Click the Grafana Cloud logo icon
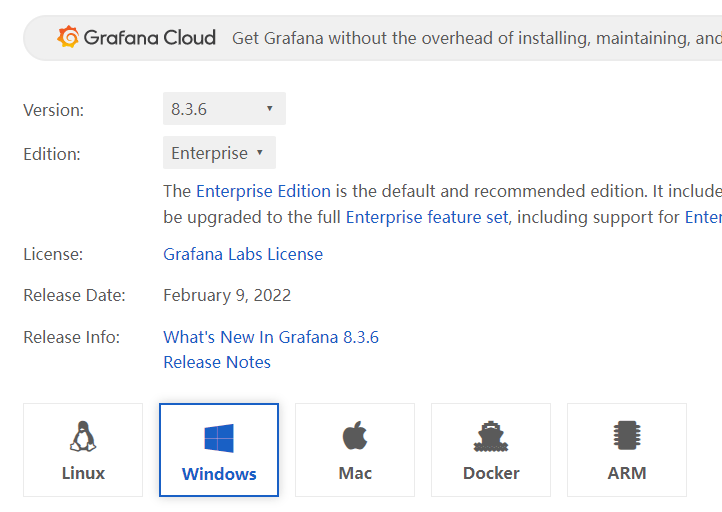 [x=69, y=38]
